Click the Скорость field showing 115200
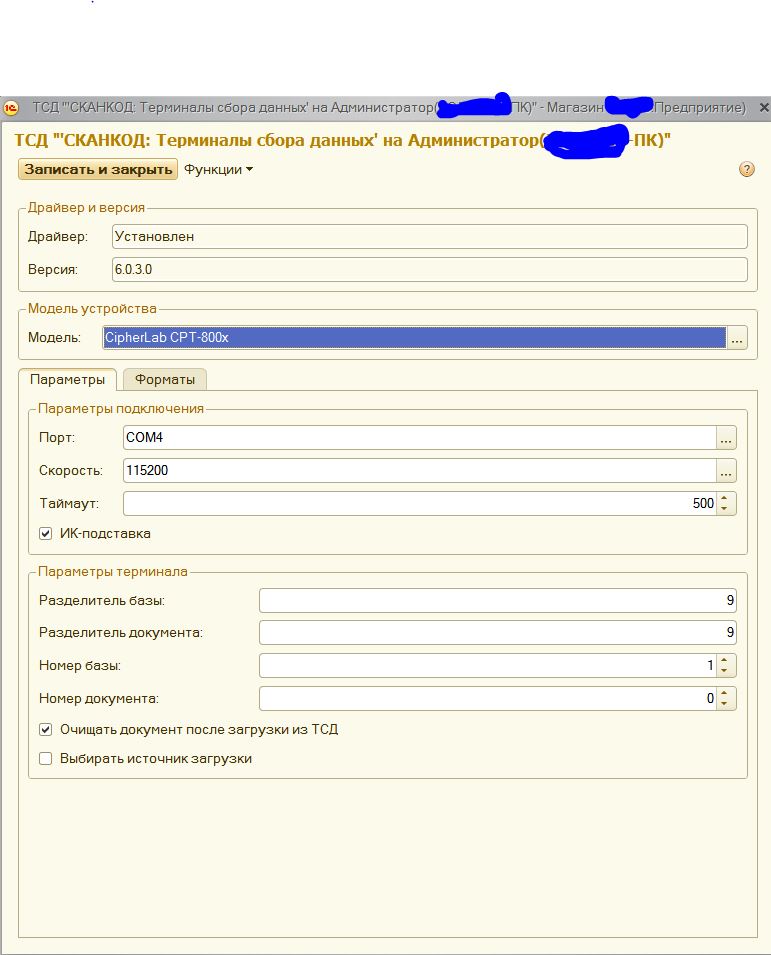This screenshot has height=955, width=771. [x=418, y=471]
